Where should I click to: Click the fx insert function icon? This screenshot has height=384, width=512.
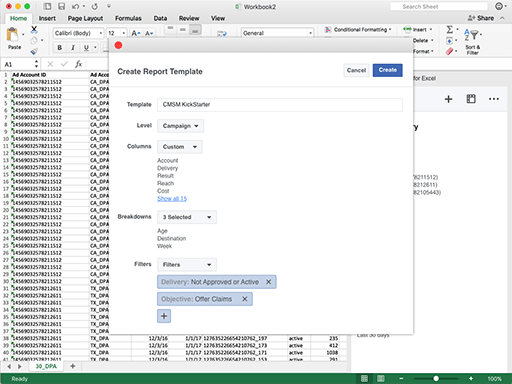pos(78,64)
